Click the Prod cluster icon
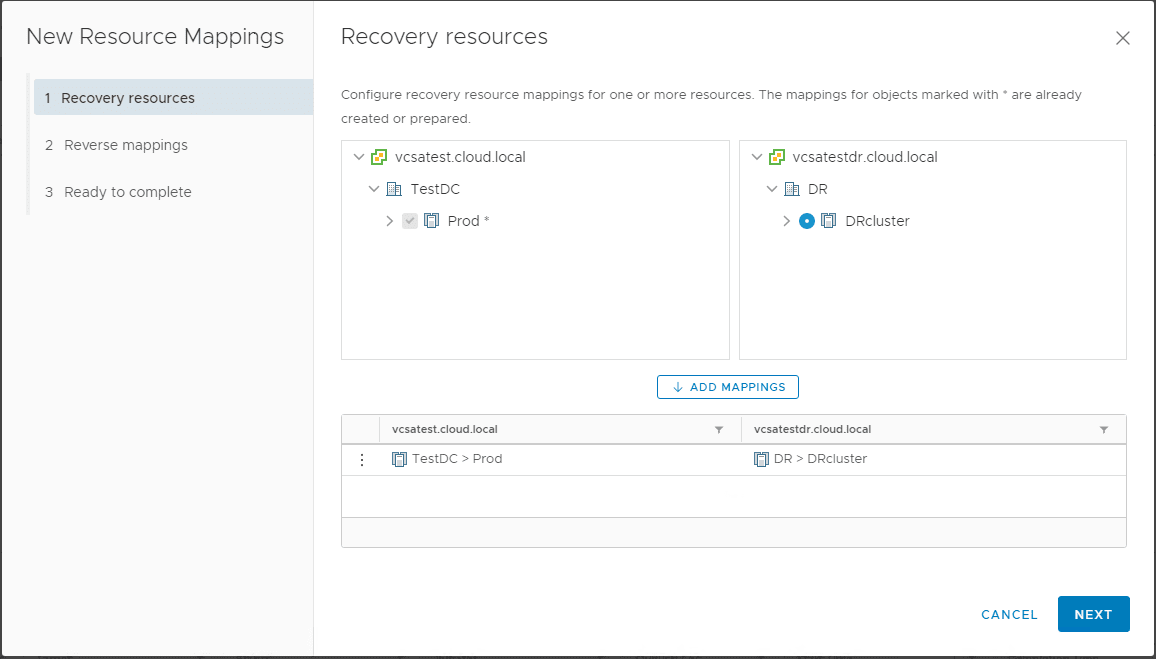Viewport: 1156px width, 659px height. 431,221
